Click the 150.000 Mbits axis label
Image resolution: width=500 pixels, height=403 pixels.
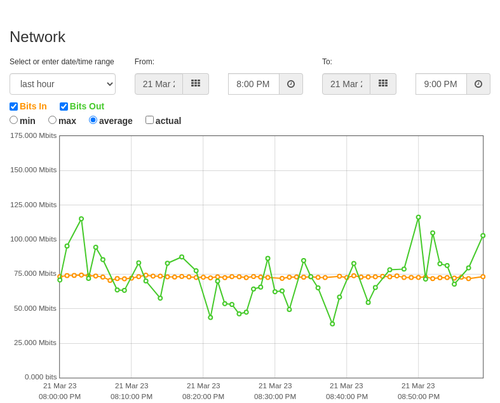pyautogui.click(x=33, y=170)
